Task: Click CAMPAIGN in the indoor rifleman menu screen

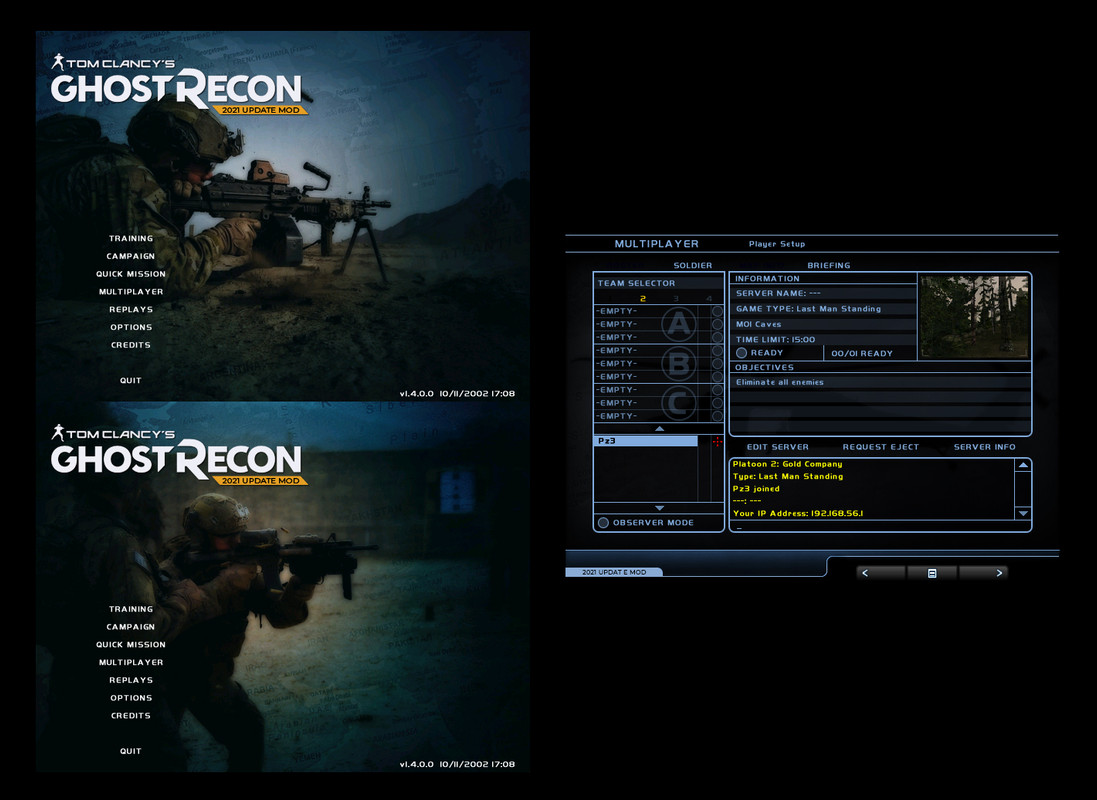Action: [x=131, y=627]
